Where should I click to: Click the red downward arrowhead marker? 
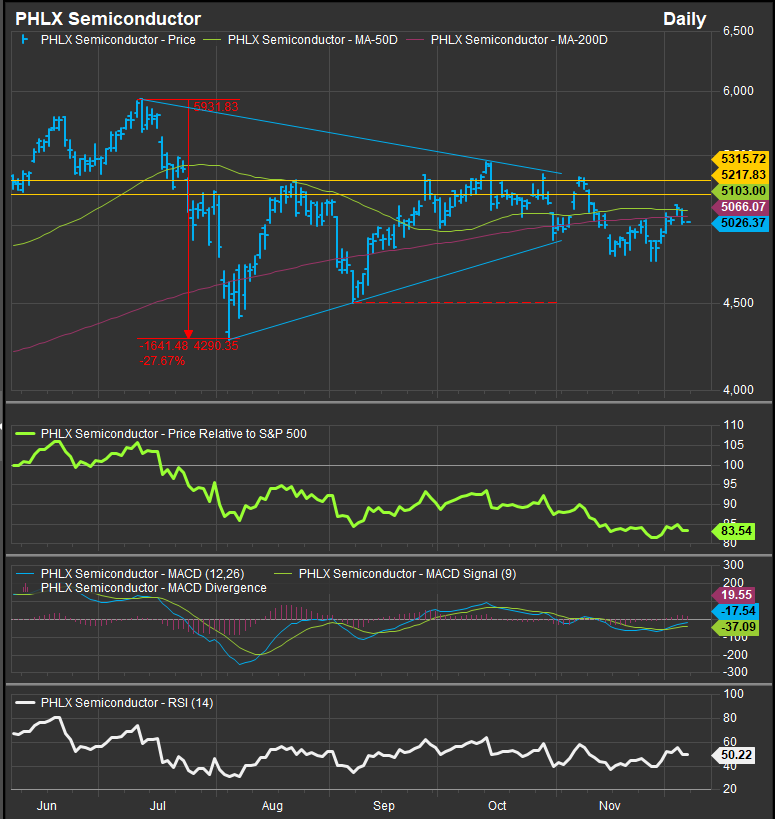pos(189,334)
